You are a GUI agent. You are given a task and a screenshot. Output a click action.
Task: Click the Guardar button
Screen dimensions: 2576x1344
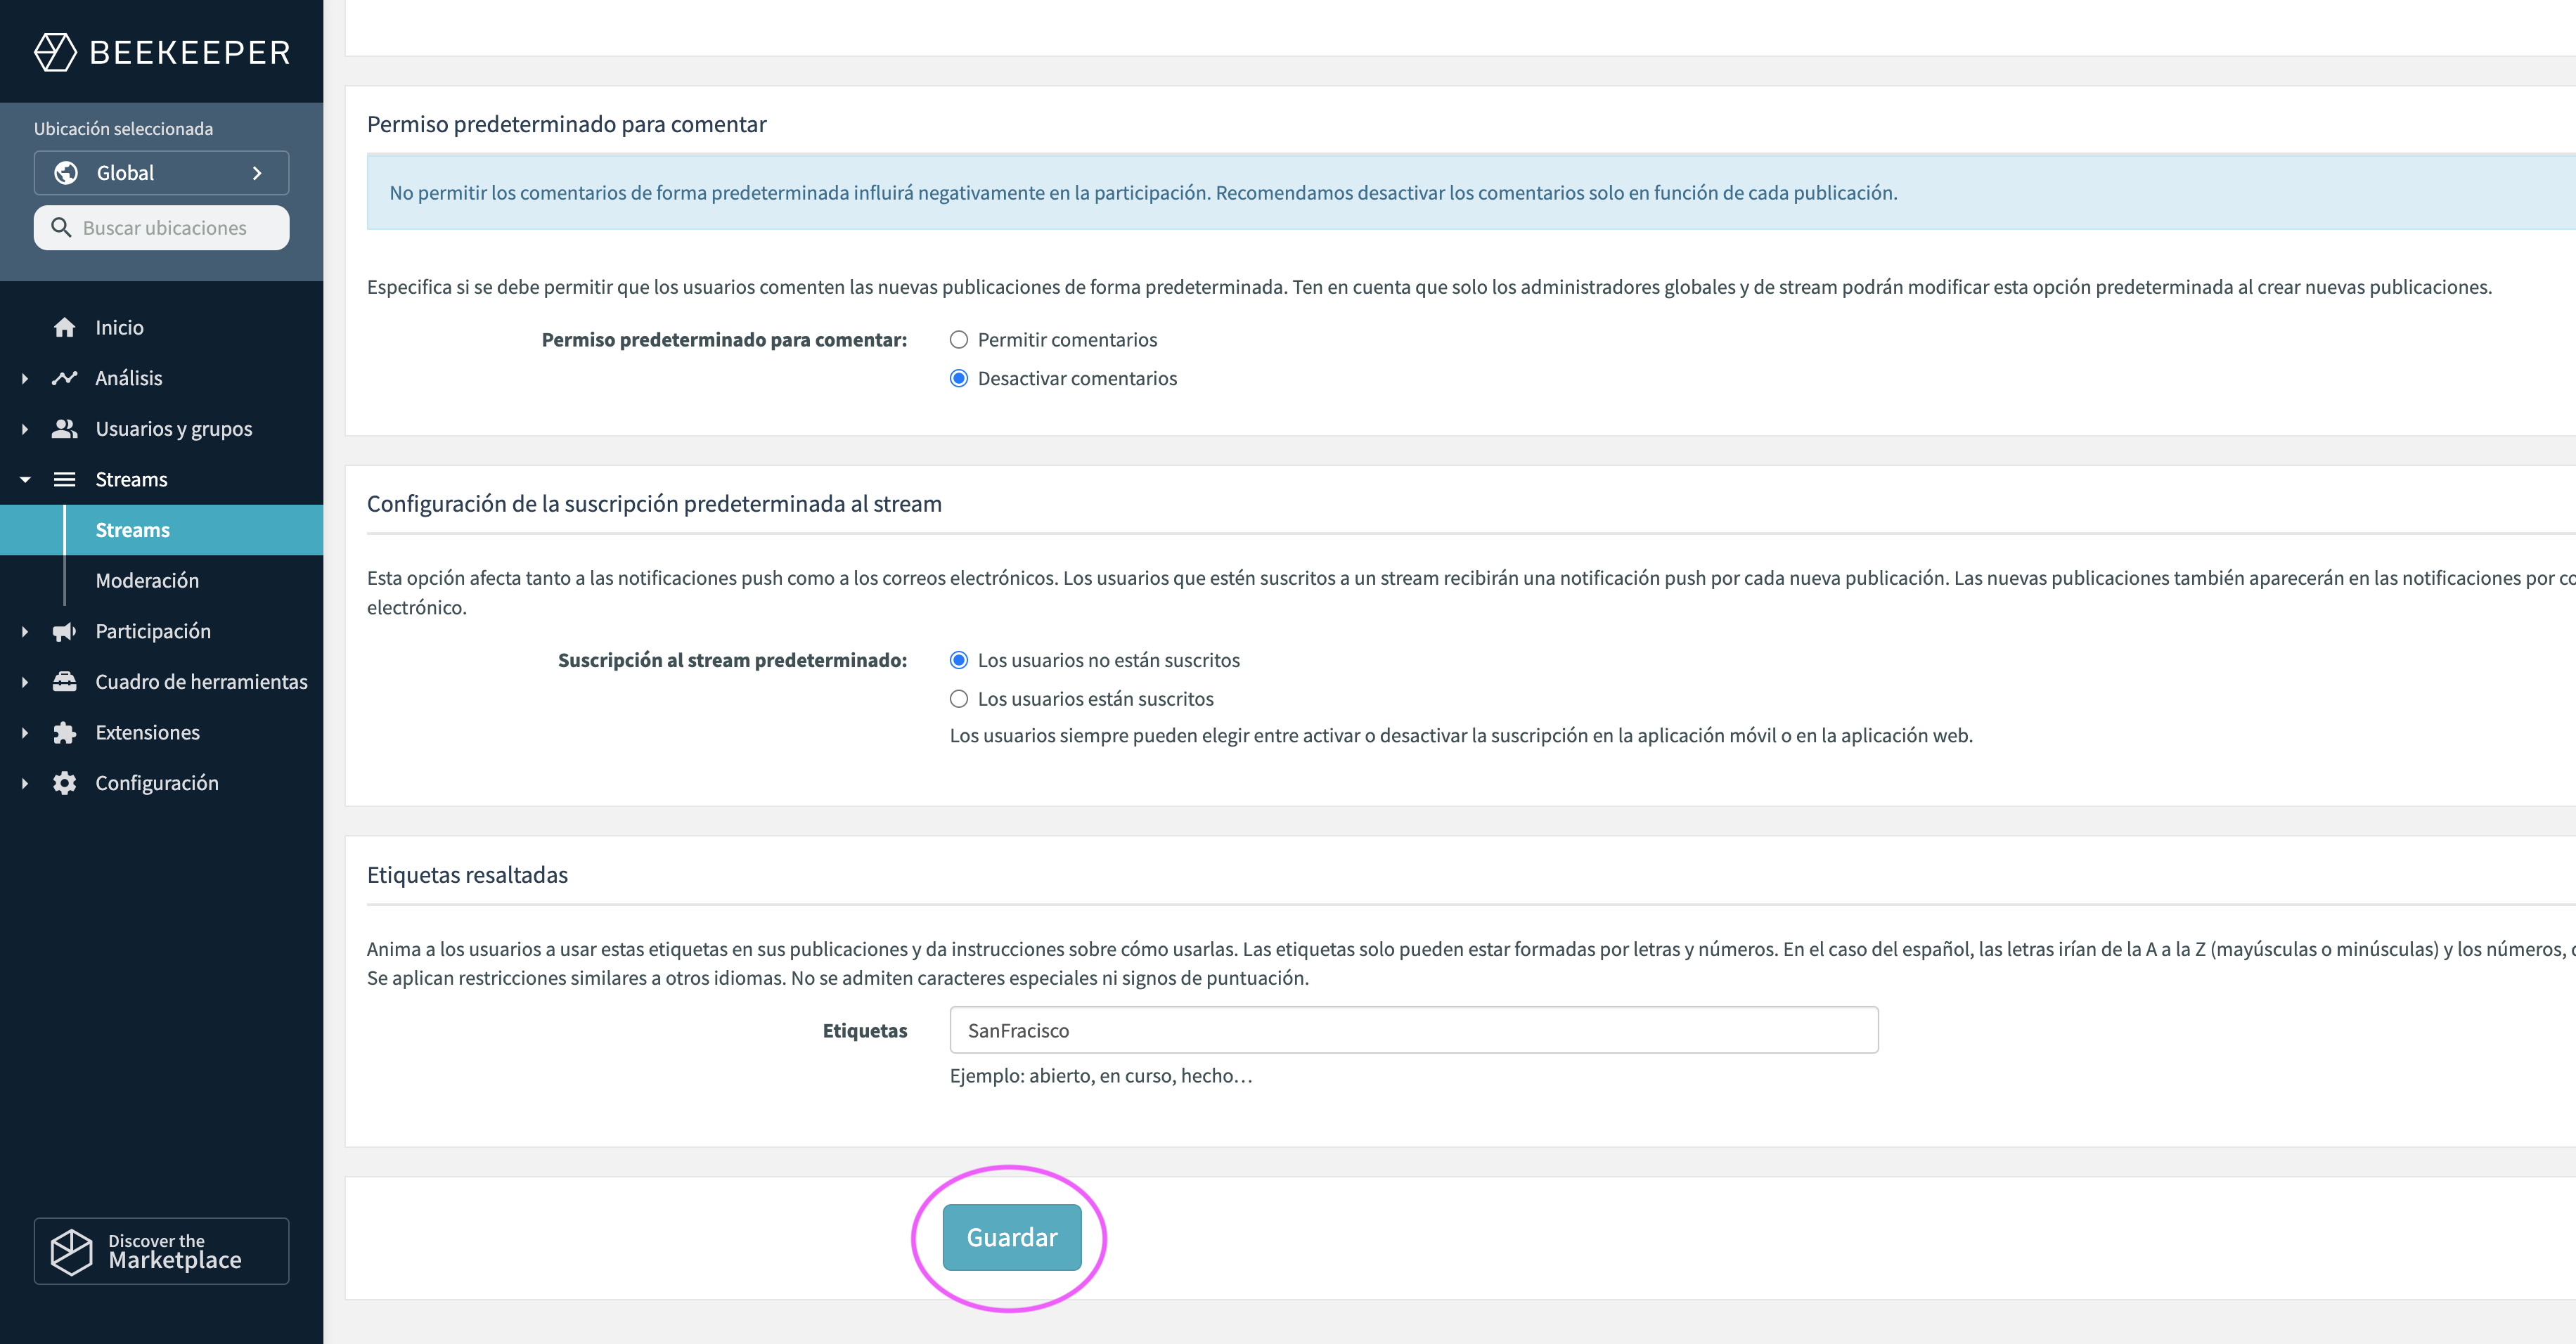pos(1012,1237)
